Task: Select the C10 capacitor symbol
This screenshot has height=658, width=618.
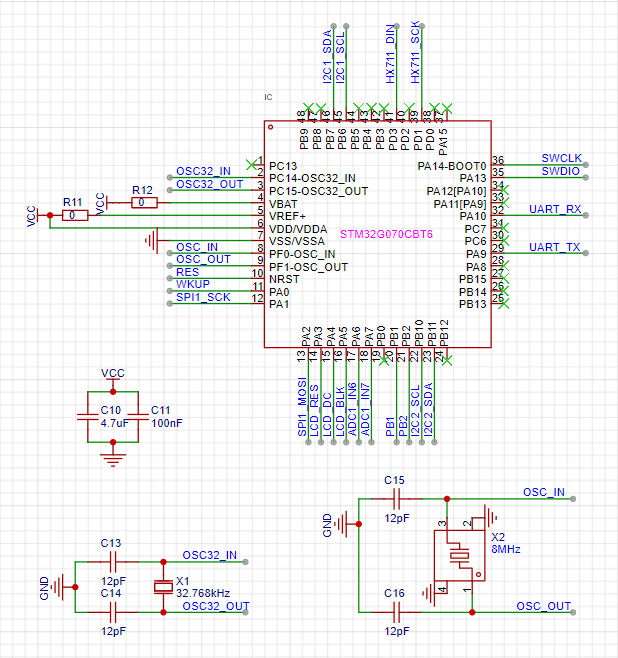Action: [88, 416]
